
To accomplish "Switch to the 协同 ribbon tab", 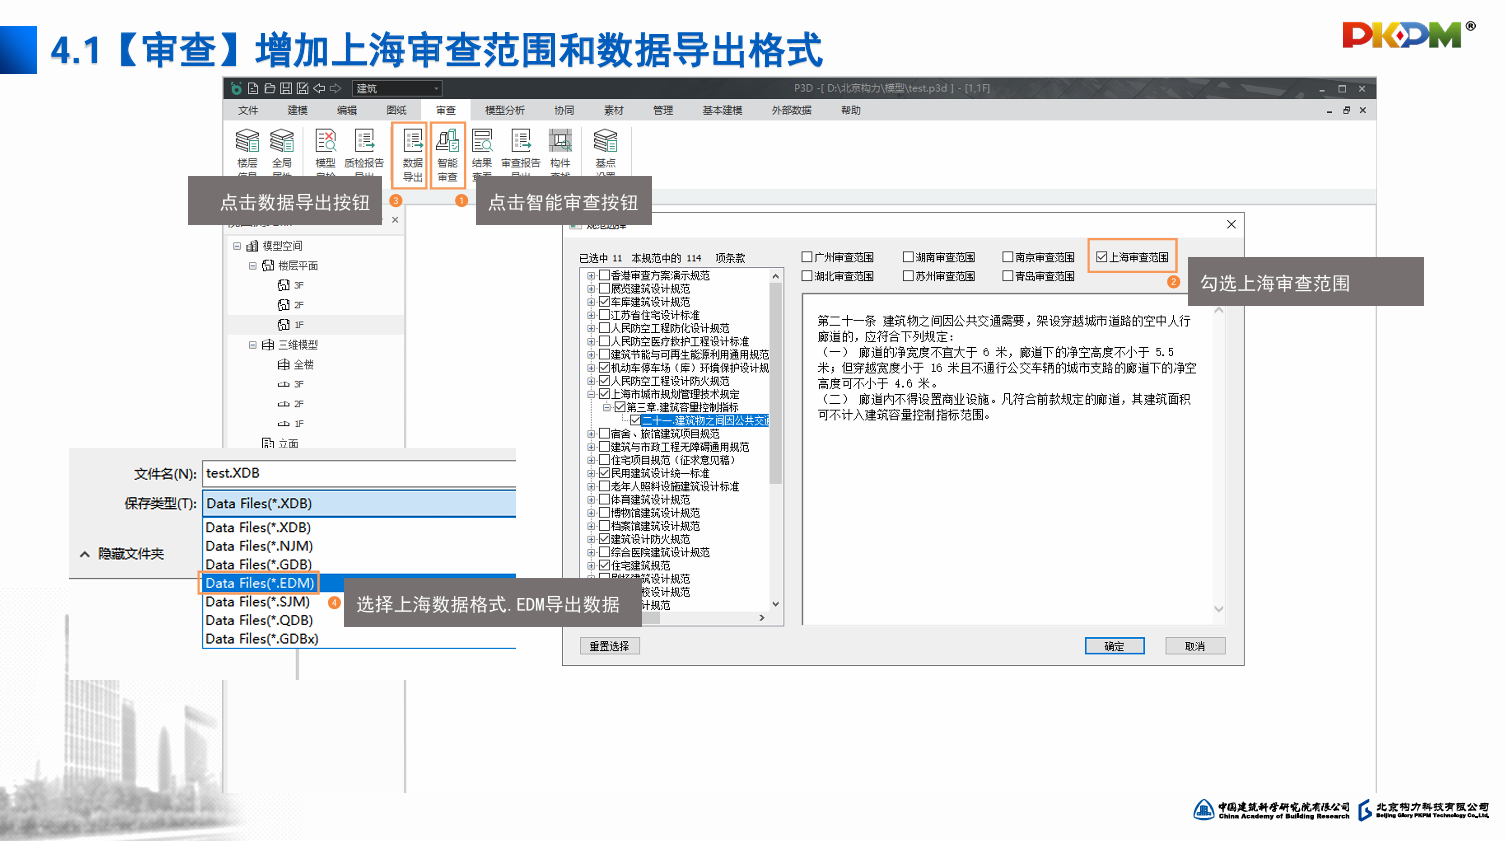I will pos(564,110).
